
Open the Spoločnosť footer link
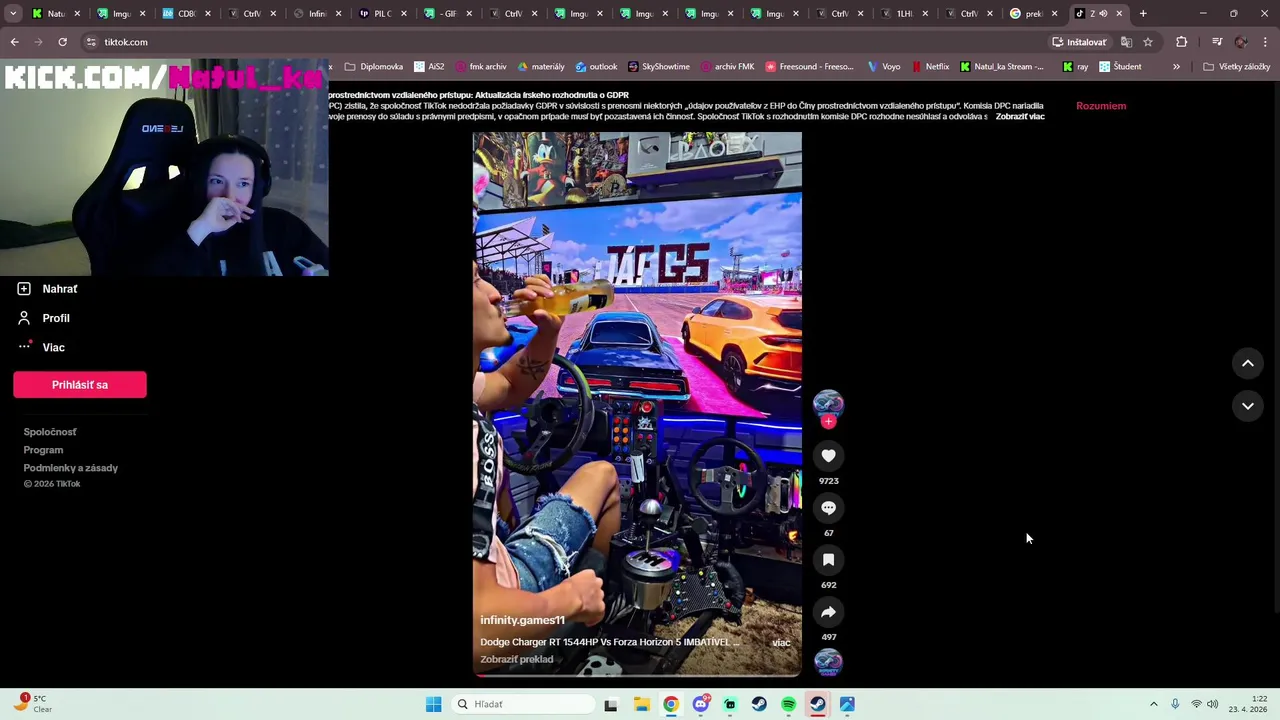pos(50,432)
